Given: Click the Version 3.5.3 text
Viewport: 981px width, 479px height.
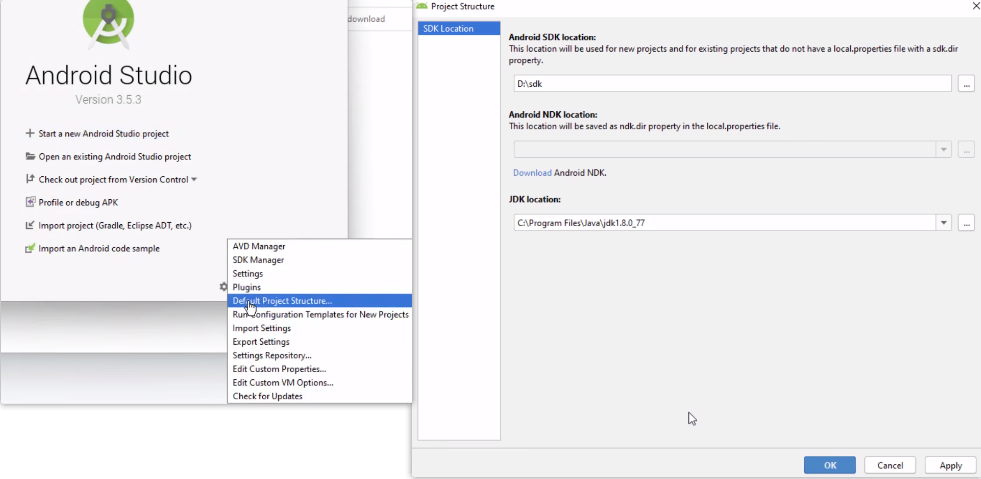Looking at the screenshot, I should pyautogui.click(x=109, y=99).
